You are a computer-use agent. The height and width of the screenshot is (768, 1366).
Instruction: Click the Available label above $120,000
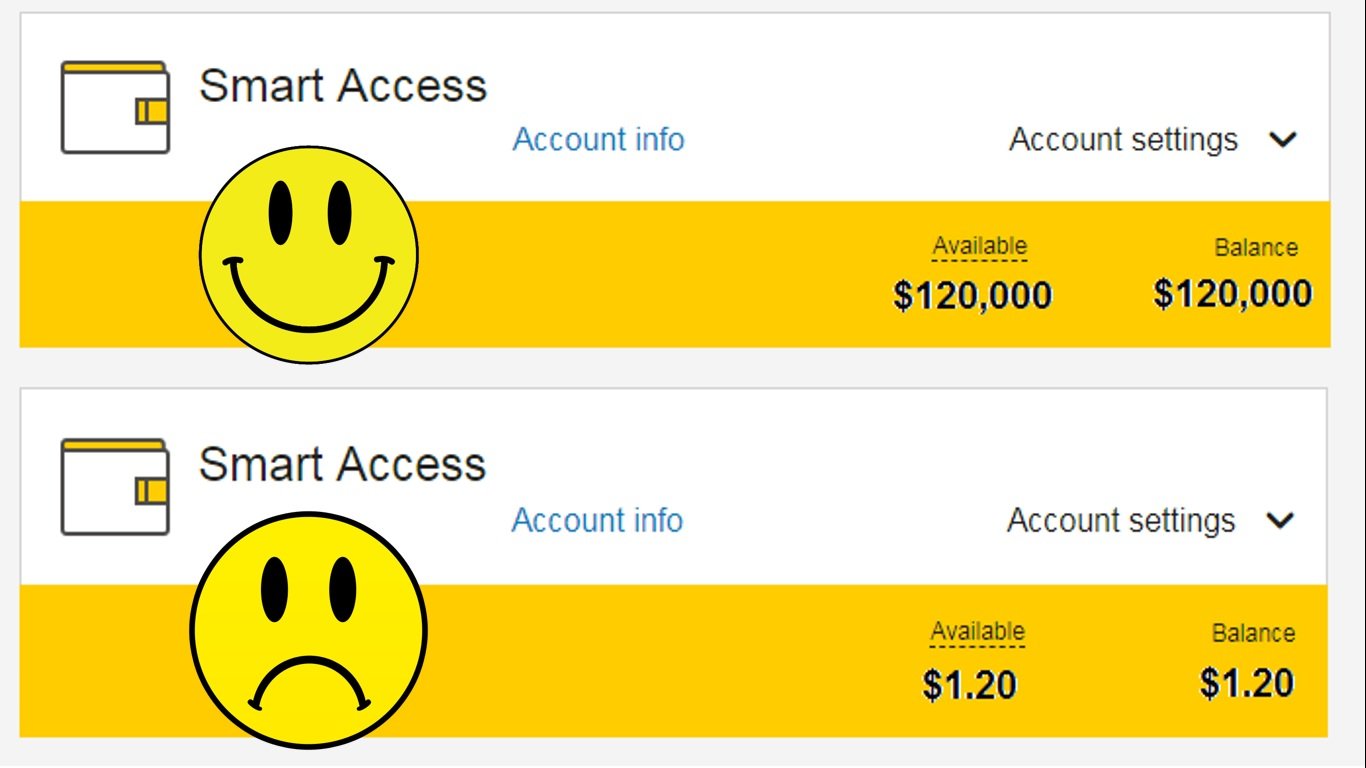[x=980, y=246]
